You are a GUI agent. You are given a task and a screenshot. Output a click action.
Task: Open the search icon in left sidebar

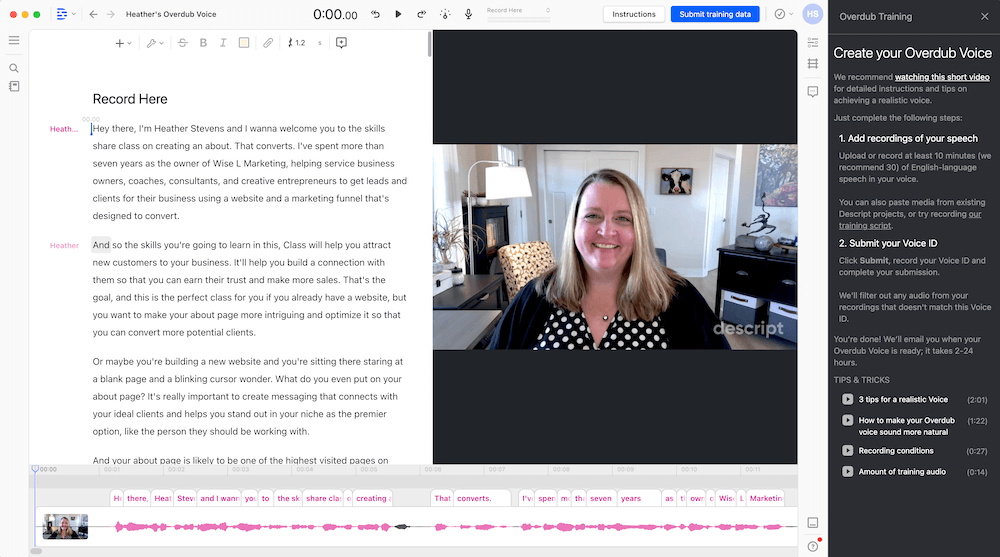coord(14,68)
